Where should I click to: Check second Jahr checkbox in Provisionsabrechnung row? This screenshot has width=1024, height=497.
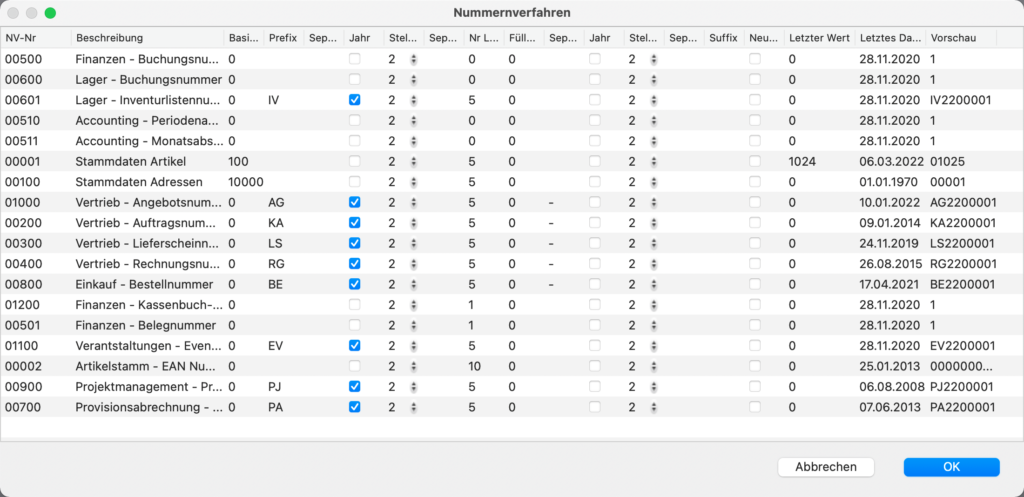pyautogui.click(x=595, y=407)
